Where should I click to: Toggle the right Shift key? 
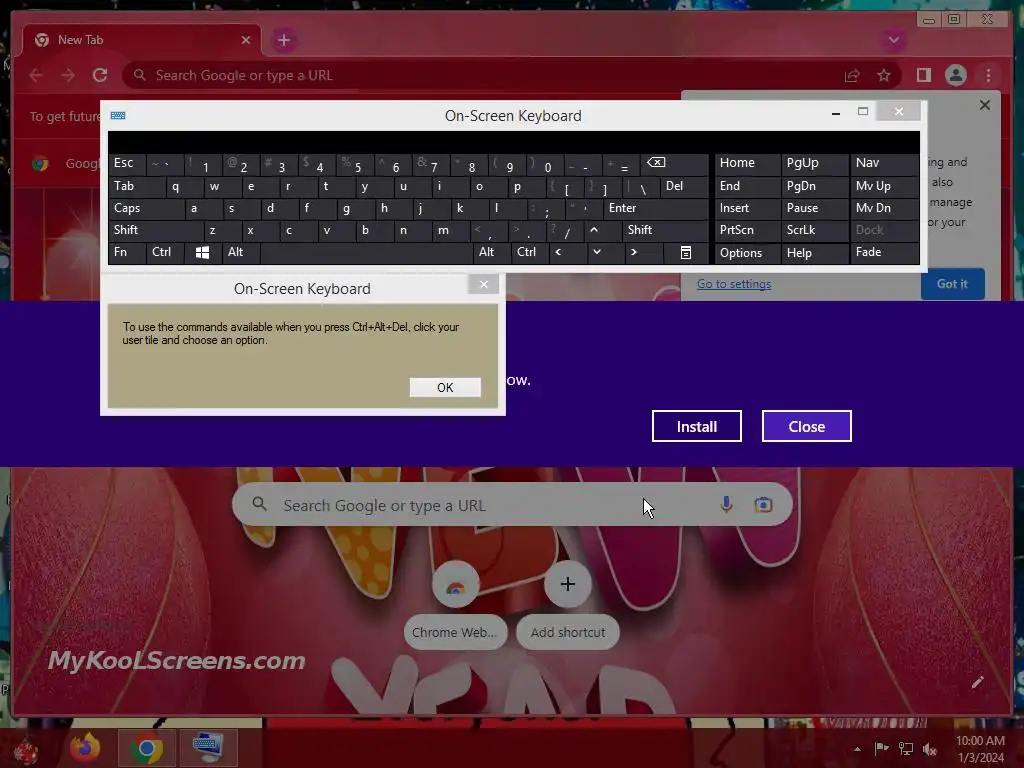(665, 230)
